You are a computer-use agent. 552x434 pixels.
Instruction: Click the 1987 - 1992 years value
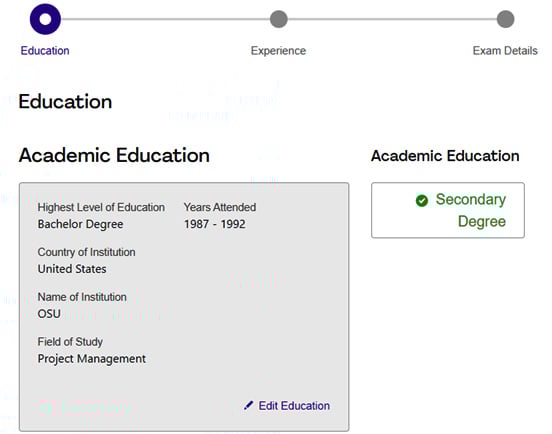215,224
